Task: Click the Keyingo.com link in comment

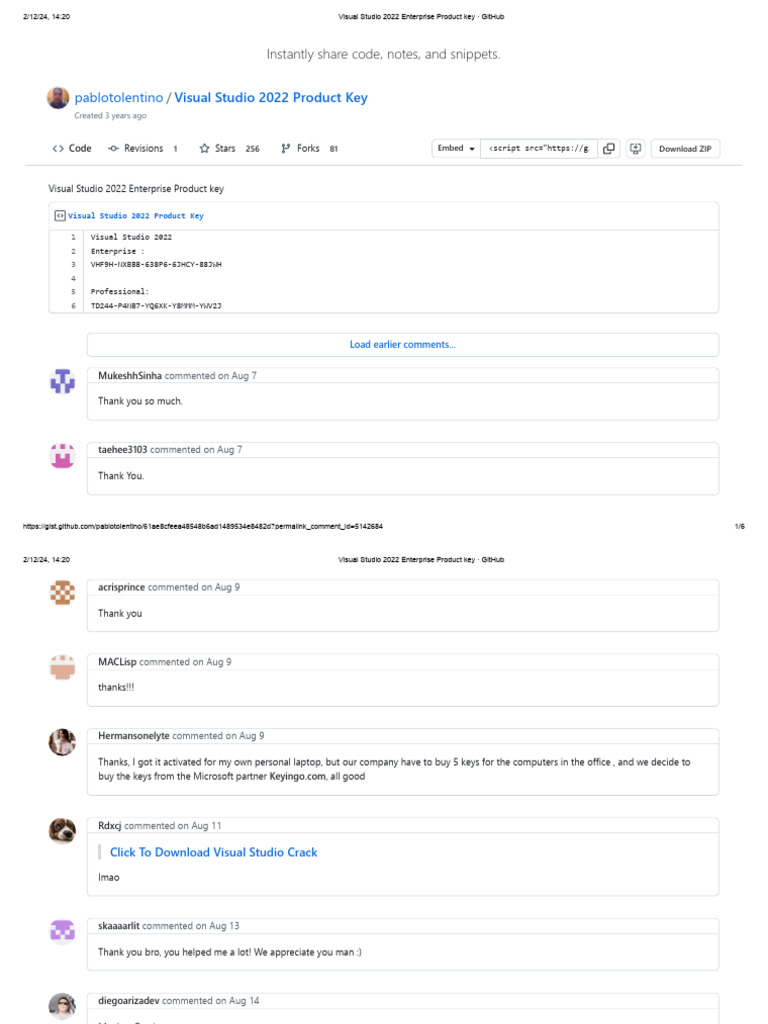Action: pyautogui.click(x=297, y=777)
